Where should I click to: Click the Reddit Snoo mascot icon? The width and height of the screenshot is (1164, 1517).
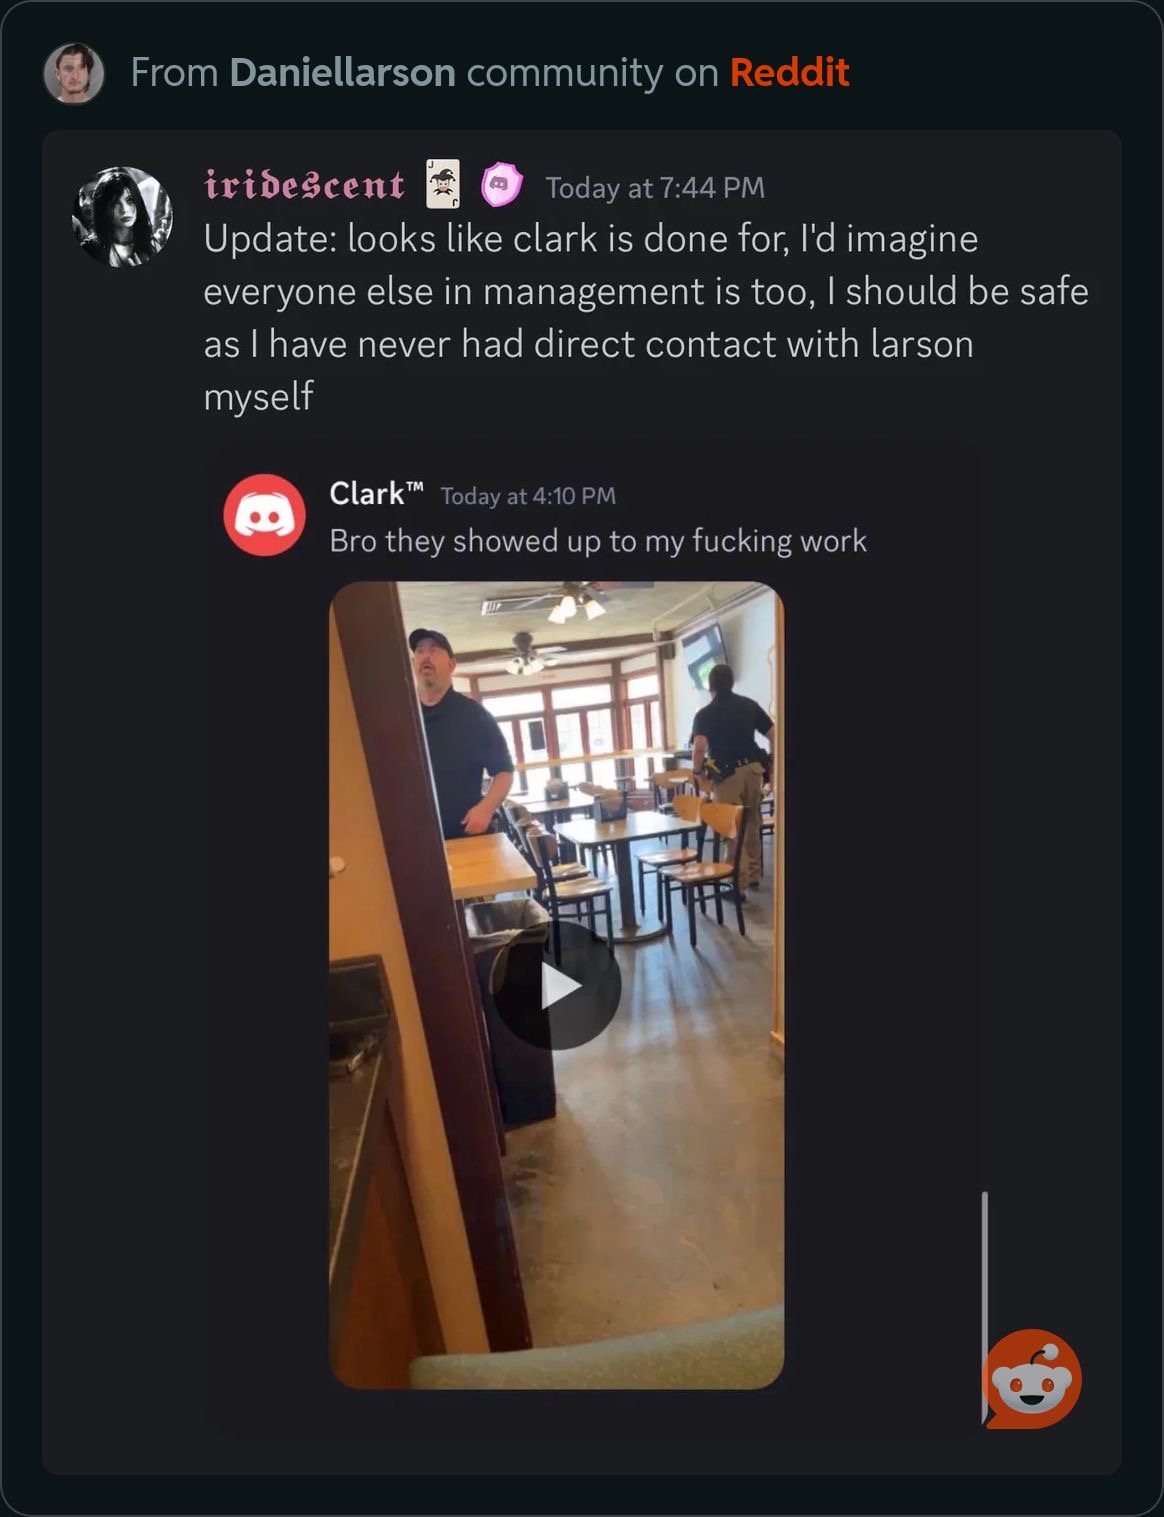[x=1032, y=1379]
